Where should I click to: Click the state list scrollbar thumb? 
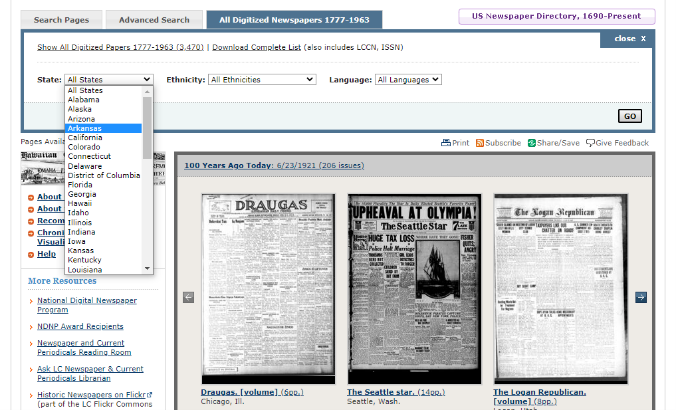[147, 128]
